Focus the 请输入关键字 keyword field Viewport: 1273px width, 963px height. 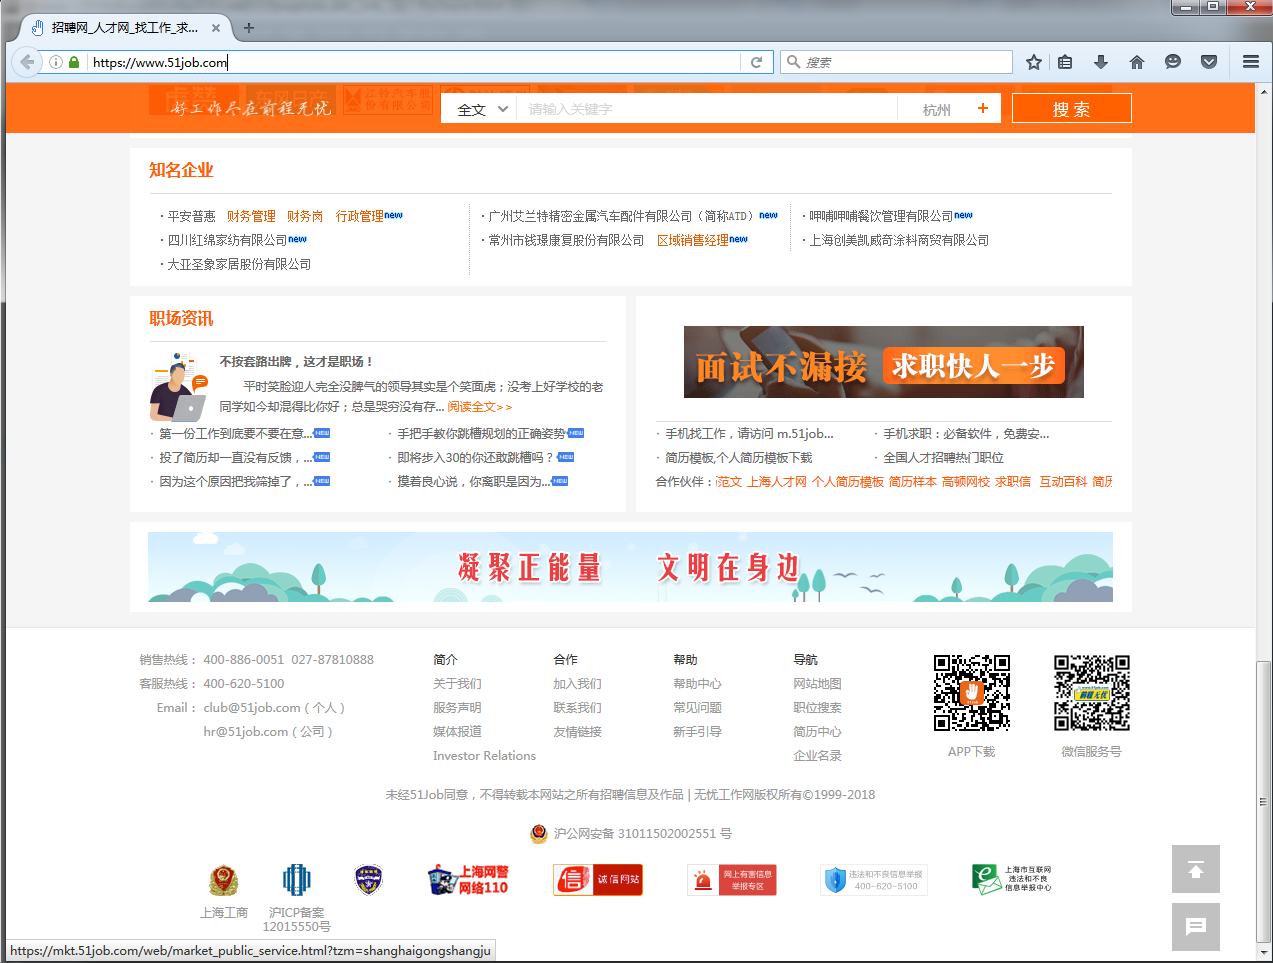pos(705,109)
